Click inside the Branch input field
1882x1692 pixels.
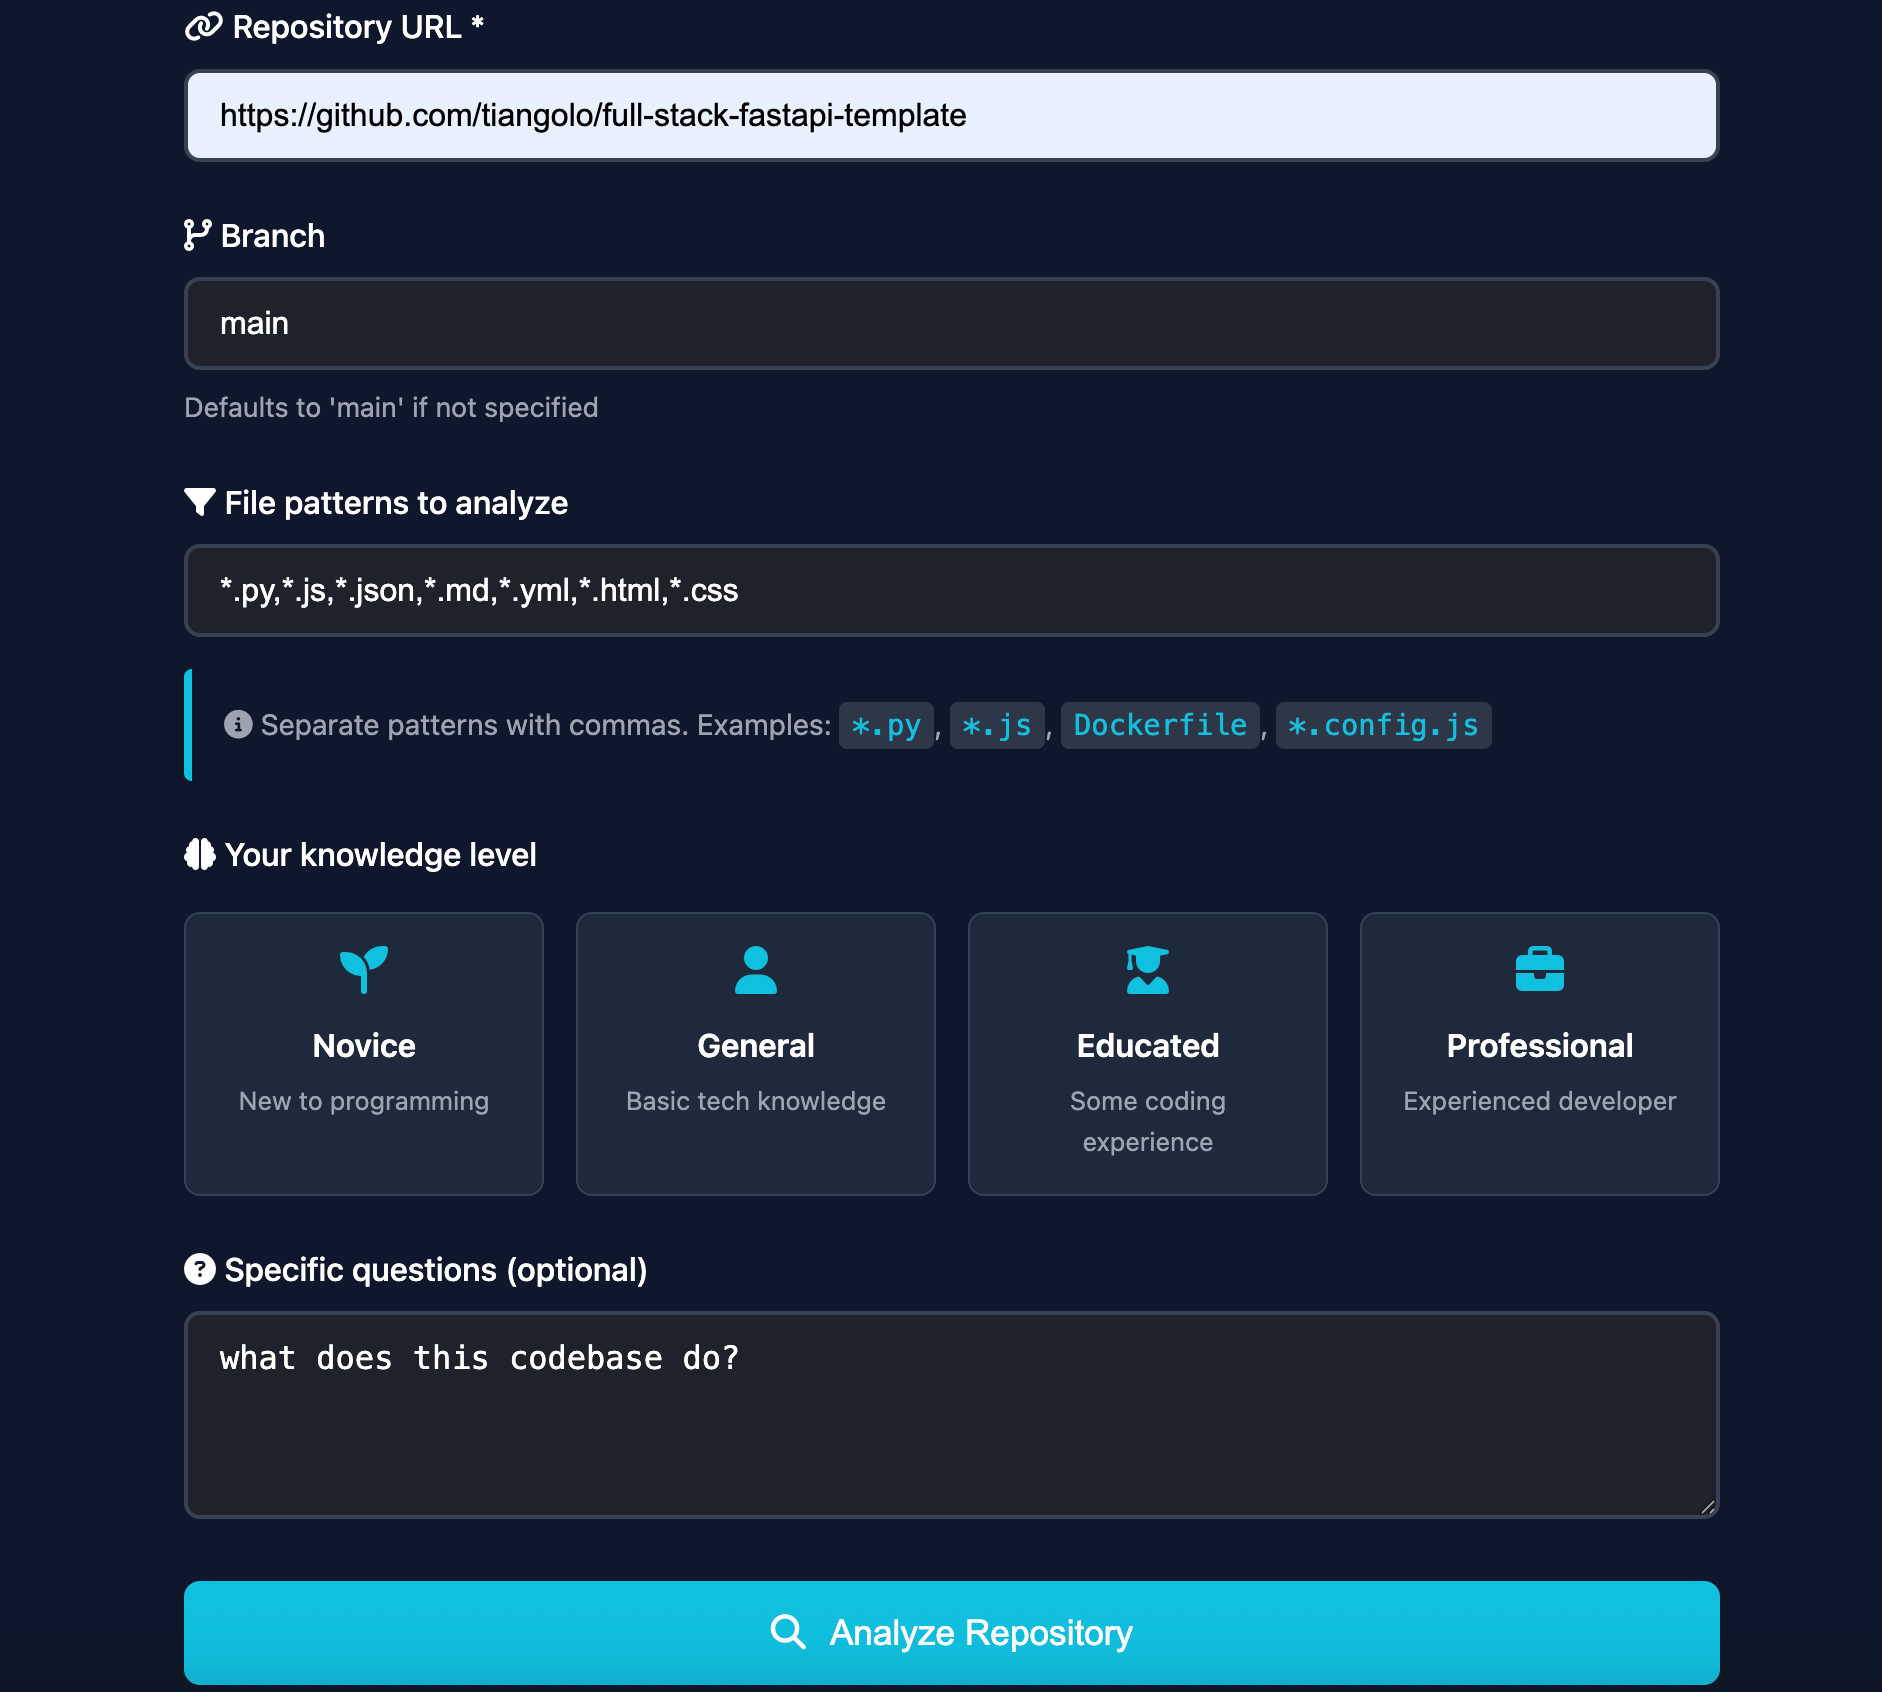click(950, 323)
